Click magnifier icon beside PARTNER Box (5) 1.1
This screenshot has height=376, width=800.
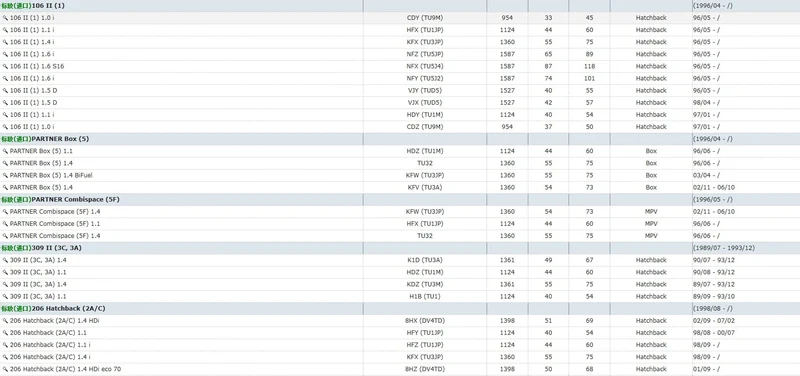pyautogui.click(x=5, y=151)
